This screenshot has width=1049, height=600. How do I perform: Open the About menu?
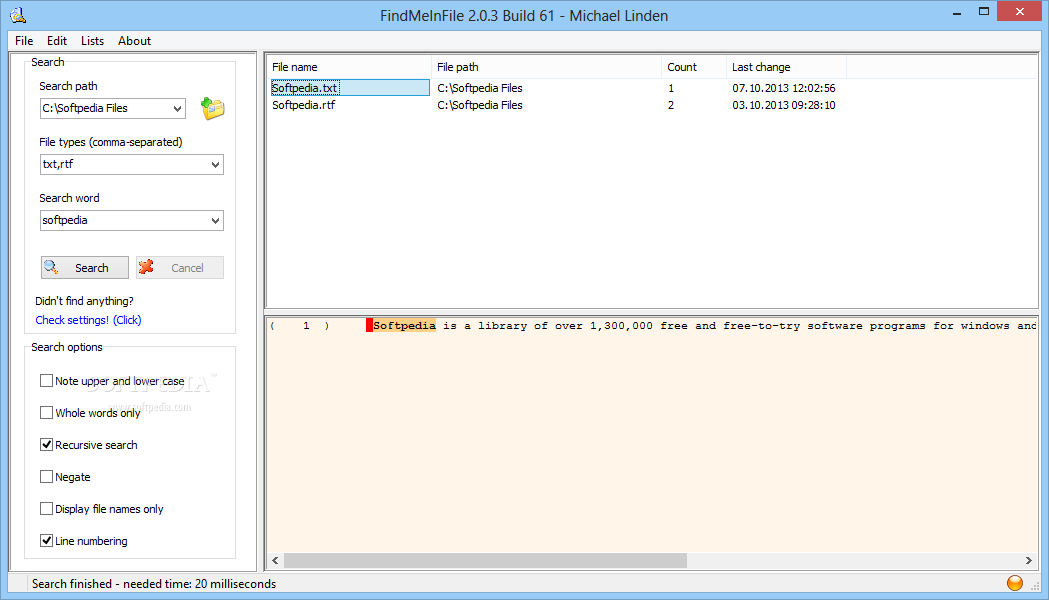point(134,41)
